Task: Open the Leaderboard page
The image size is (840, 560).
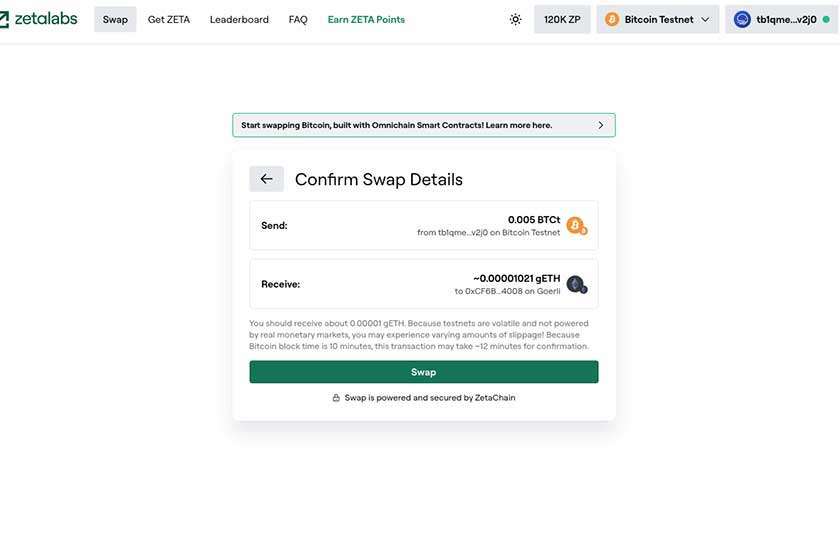Action: 239,19
